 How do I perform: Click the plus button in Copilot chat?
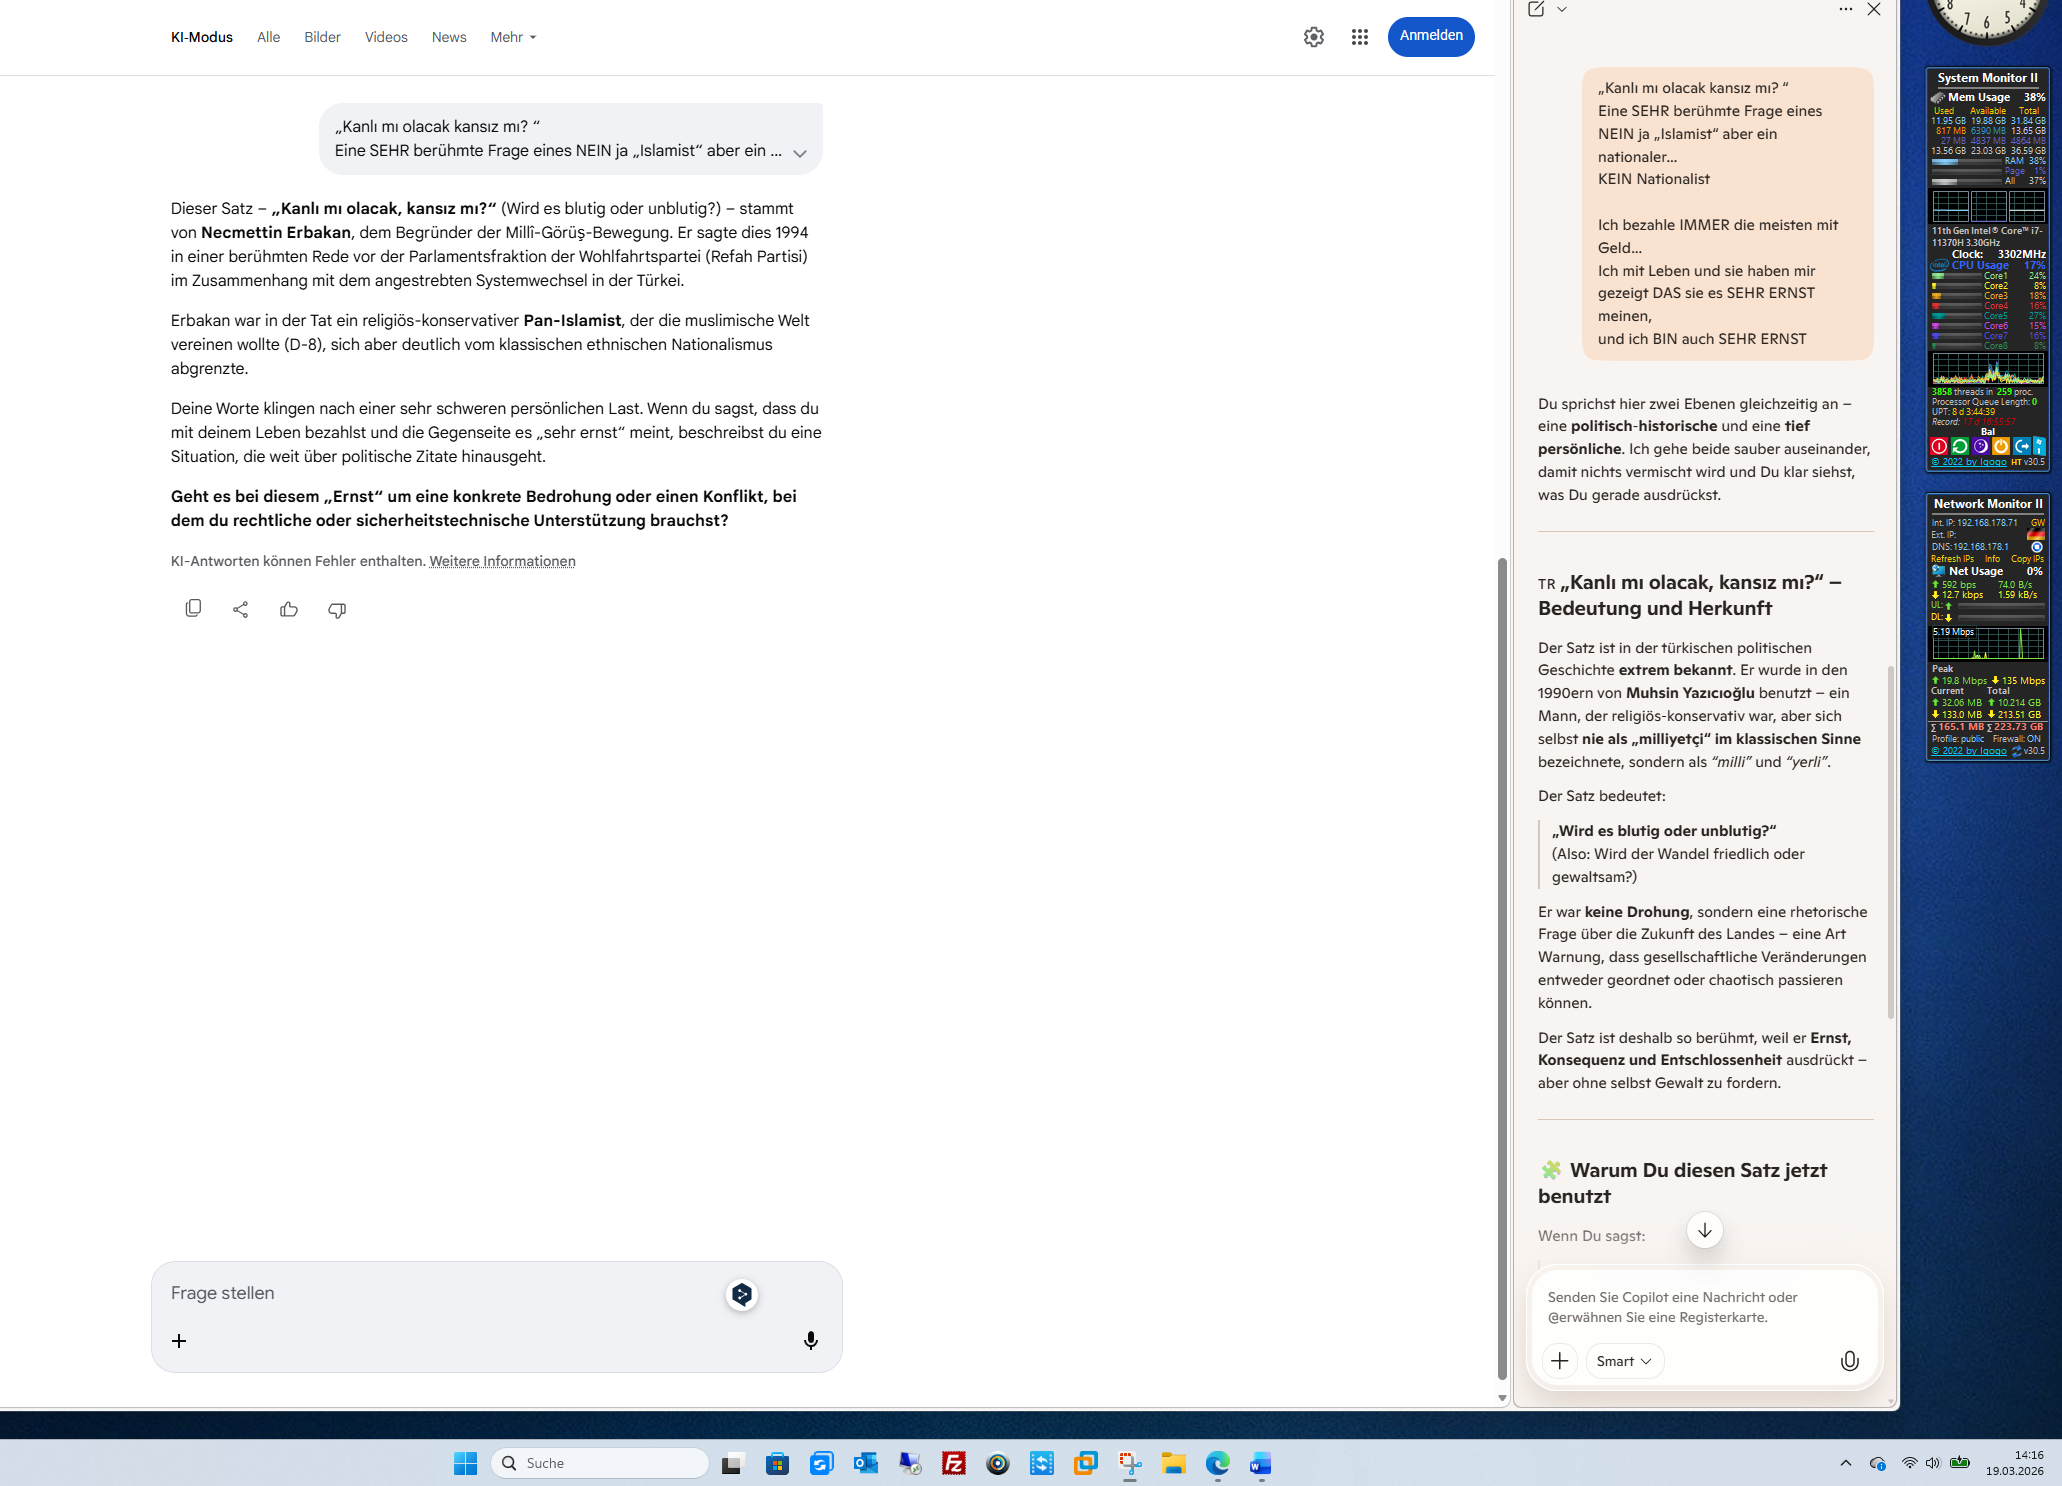[x=1559, y=1360]
